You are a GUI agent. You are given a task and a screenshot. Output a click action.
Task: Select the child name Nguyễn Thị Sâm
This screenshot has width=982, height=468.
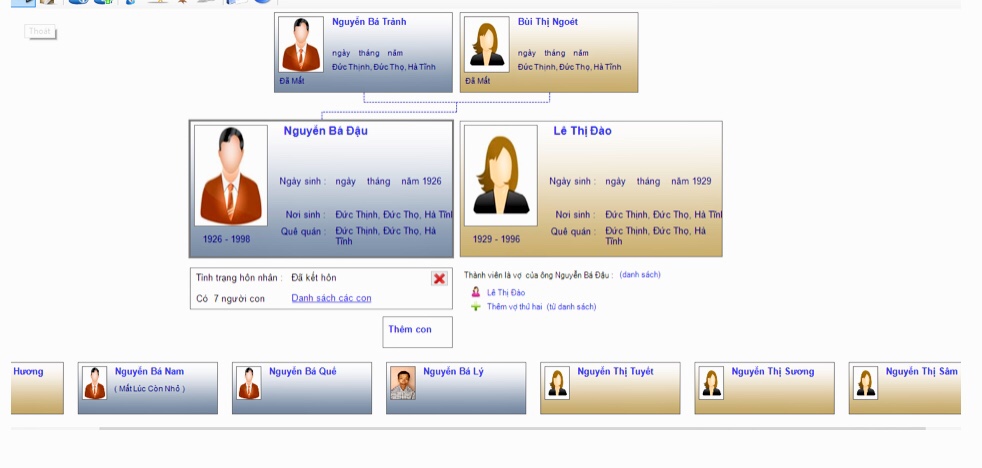click(x=921, y=372)
